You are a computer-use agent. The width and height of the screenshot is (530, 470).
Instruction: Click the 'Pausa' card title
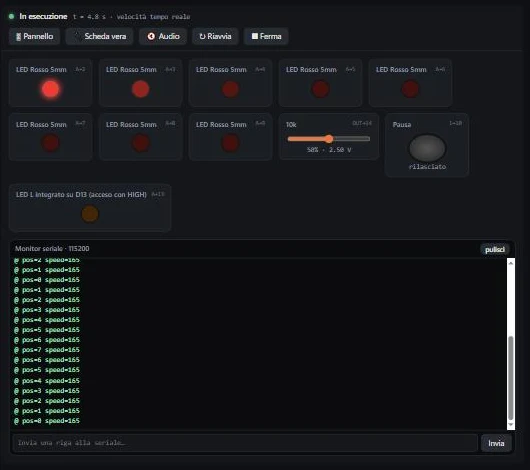coord(402,124)
